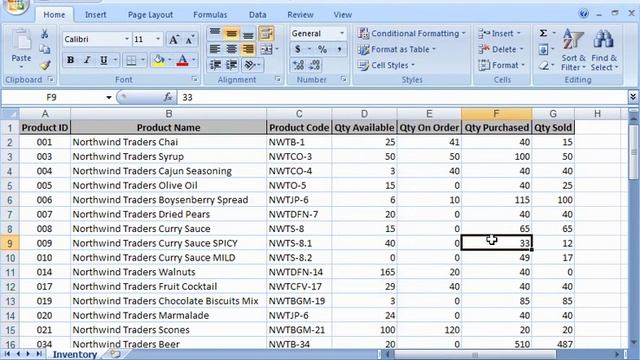Align text left
This screenshot has height=360, width=640.
click(215, 49)
